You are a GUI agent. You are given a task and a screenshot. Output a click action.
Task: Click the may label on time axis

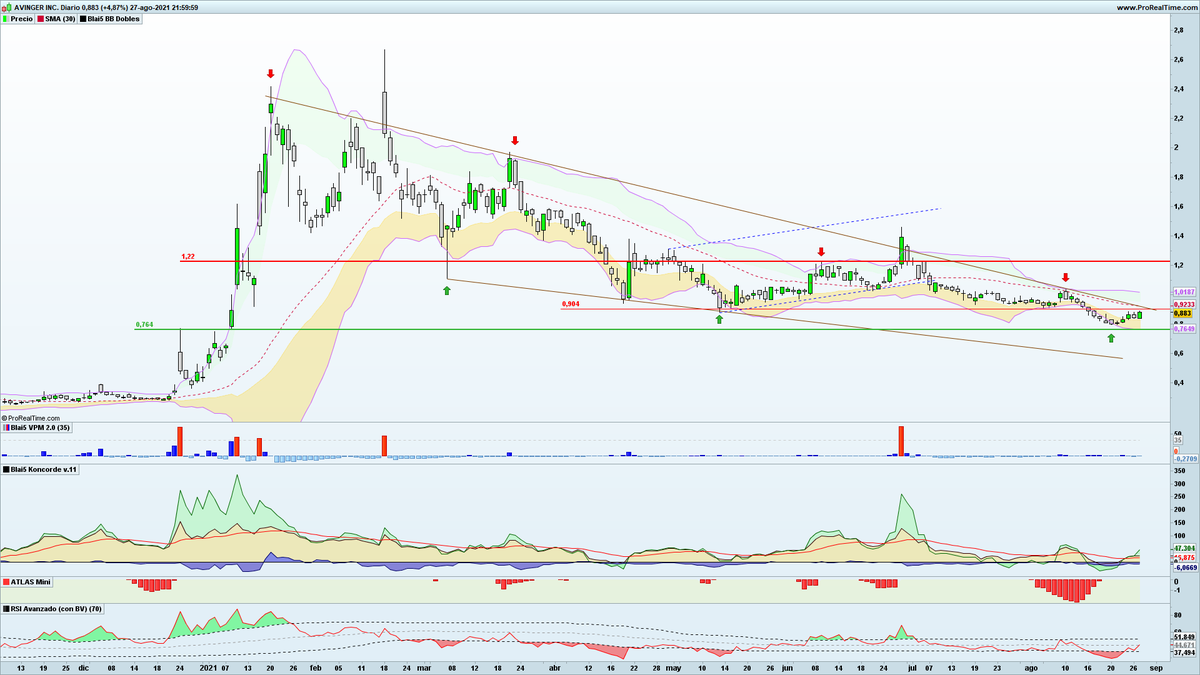tap(673, 666)
